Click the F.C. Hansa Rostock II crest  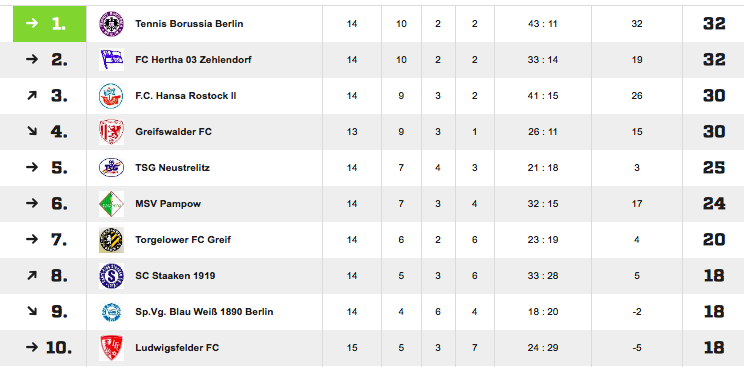111,96
